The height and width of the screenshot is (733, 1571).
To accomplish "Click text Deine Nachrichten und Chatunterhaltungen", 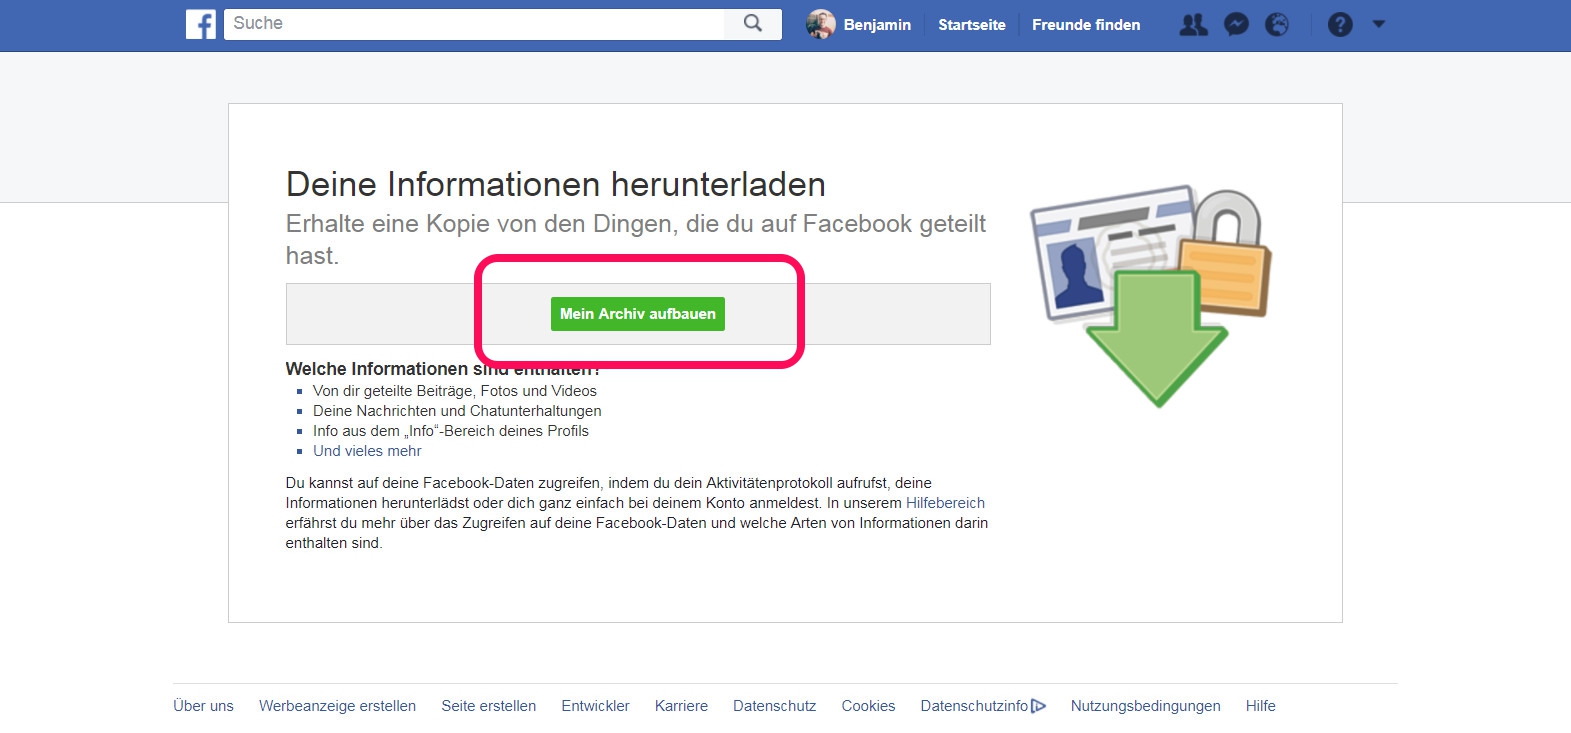I will click(457, 411).
